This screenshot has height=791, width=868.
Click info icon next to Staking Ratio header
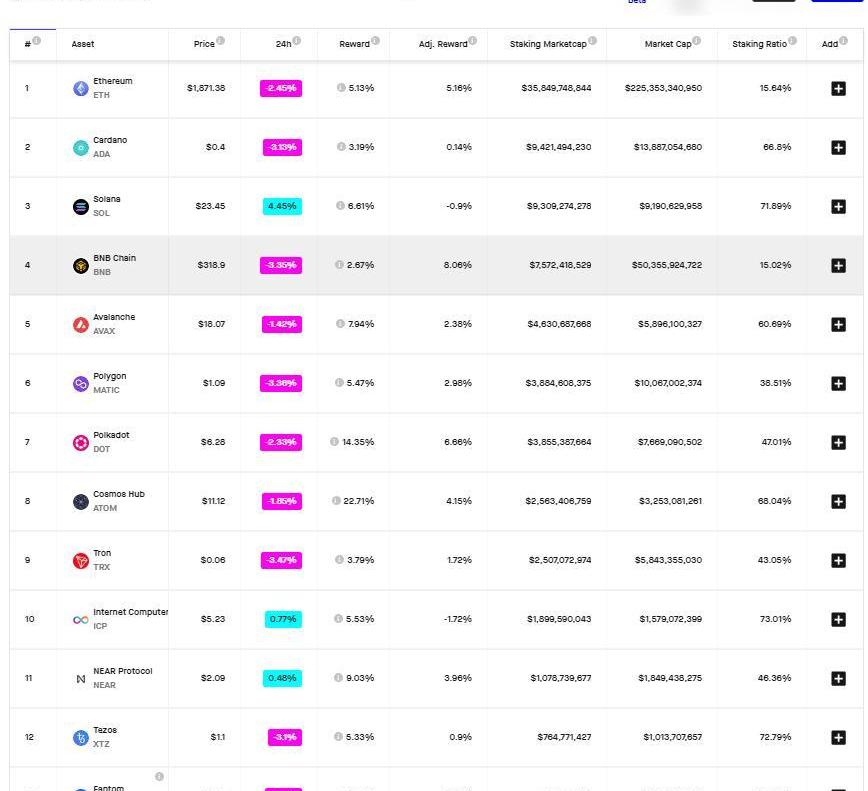pyautogui.click(x=792, y=41)
